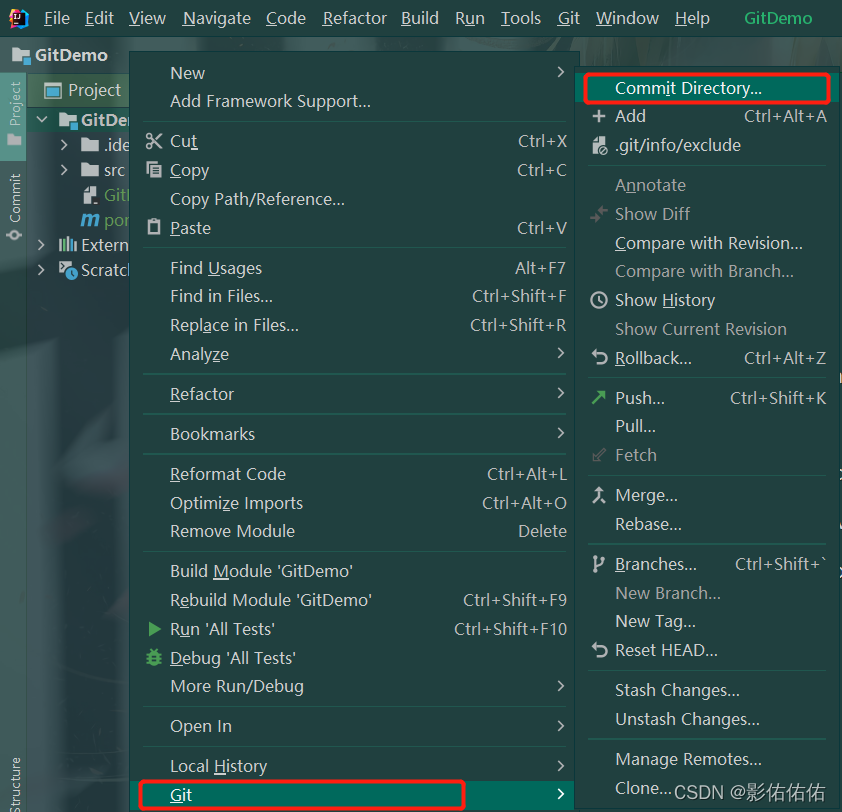Image resolution: width=842 pixels, height=812 pixels.
Task: Click the Scratches and Consoles icon
Action: pyautogui.click(x=68, y=270)
